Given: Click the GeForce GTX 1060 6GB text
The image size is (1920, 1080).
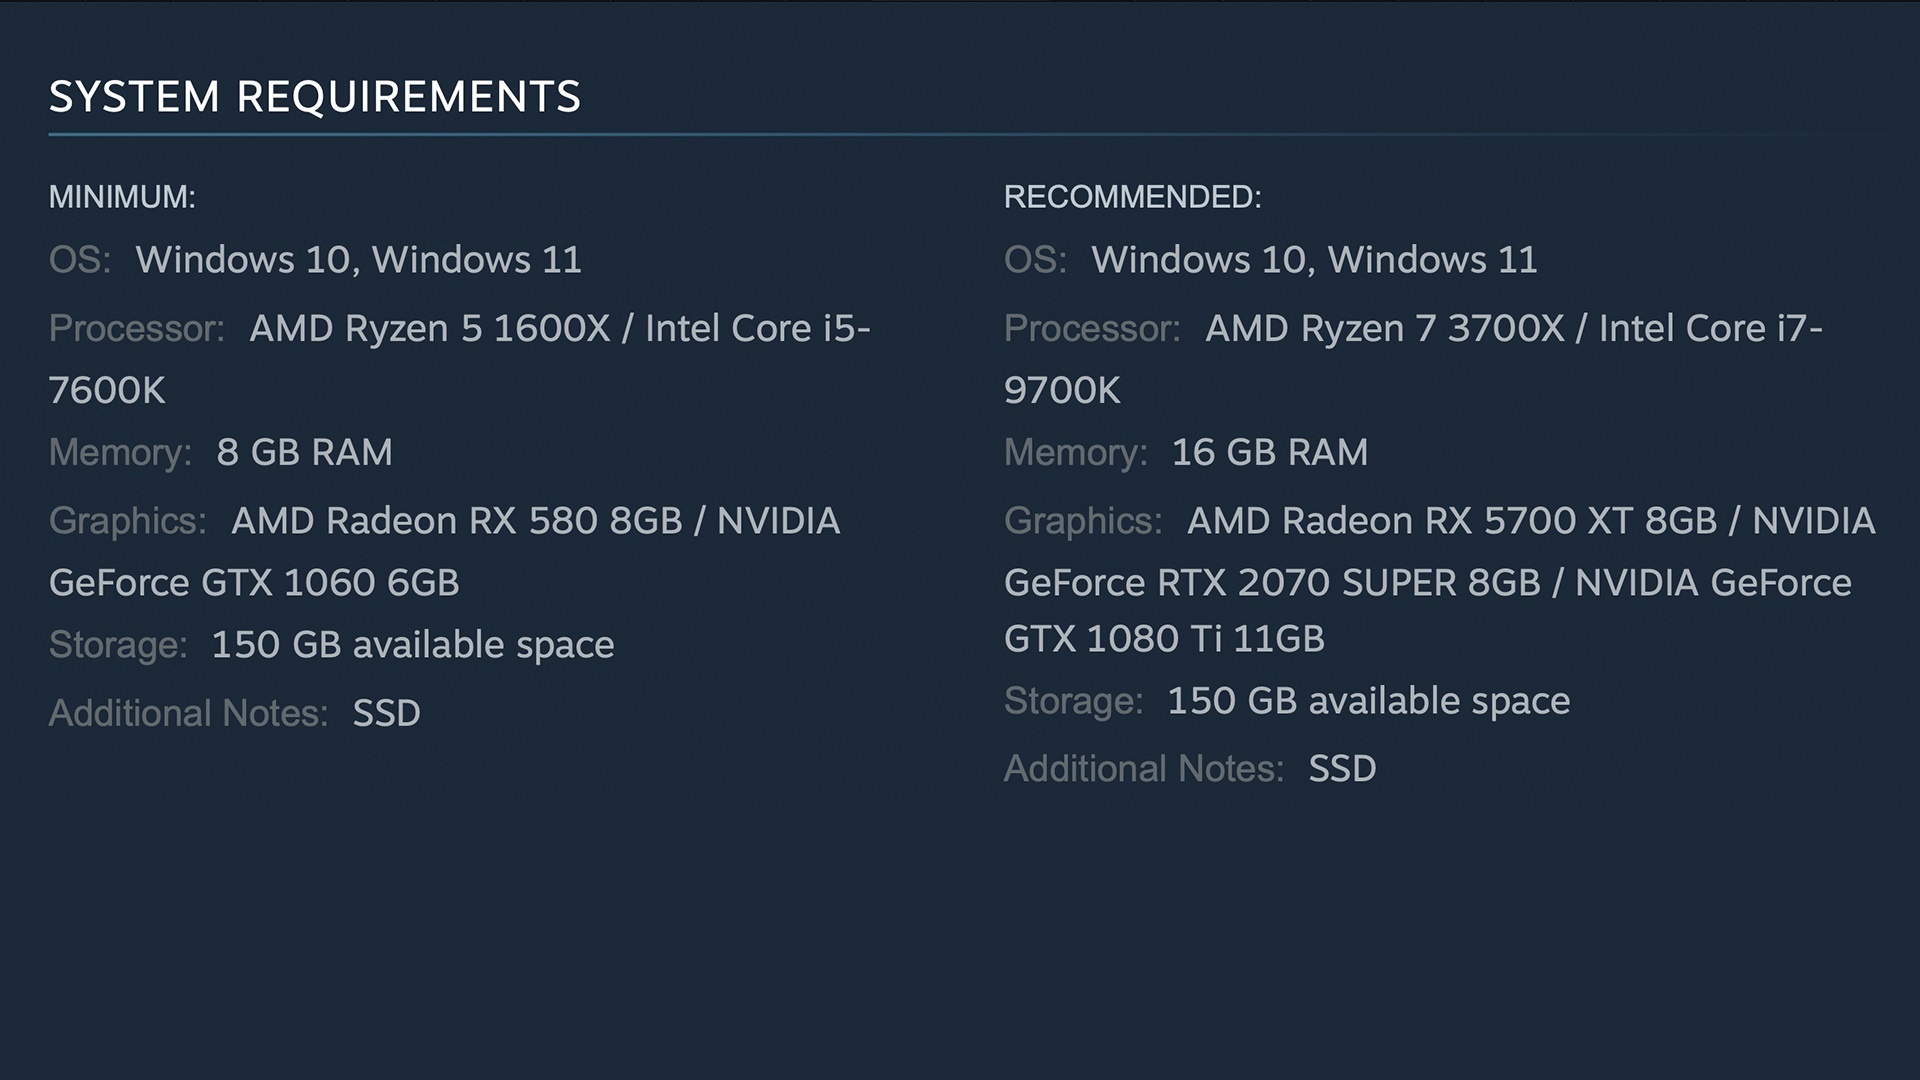Looking at the screenshot, I should [x=254, y=583].
